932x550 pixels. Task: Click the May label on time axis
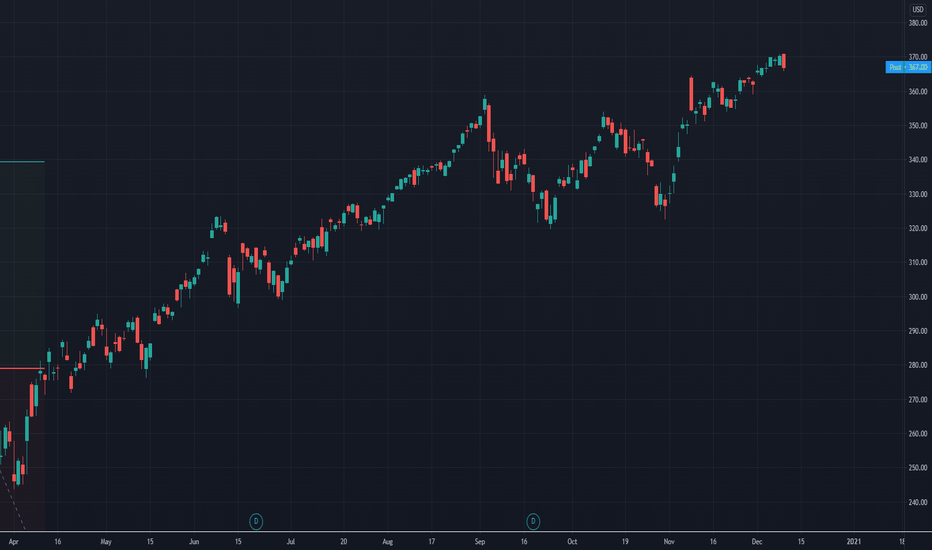click(106, 542)
